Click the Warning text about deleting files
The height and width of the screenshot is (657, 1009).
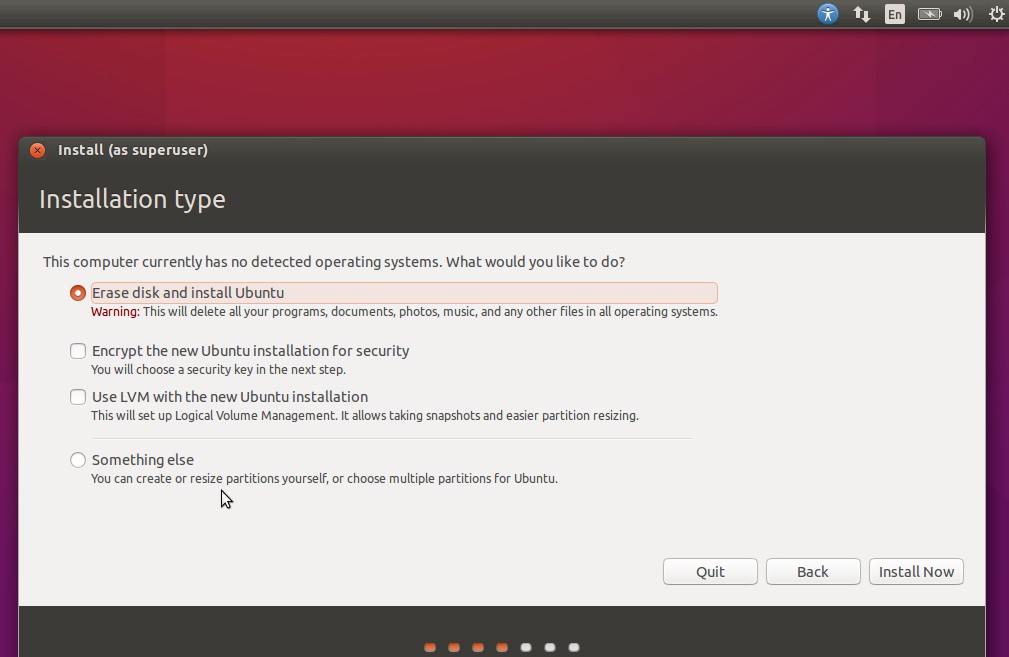pos(404,311)
